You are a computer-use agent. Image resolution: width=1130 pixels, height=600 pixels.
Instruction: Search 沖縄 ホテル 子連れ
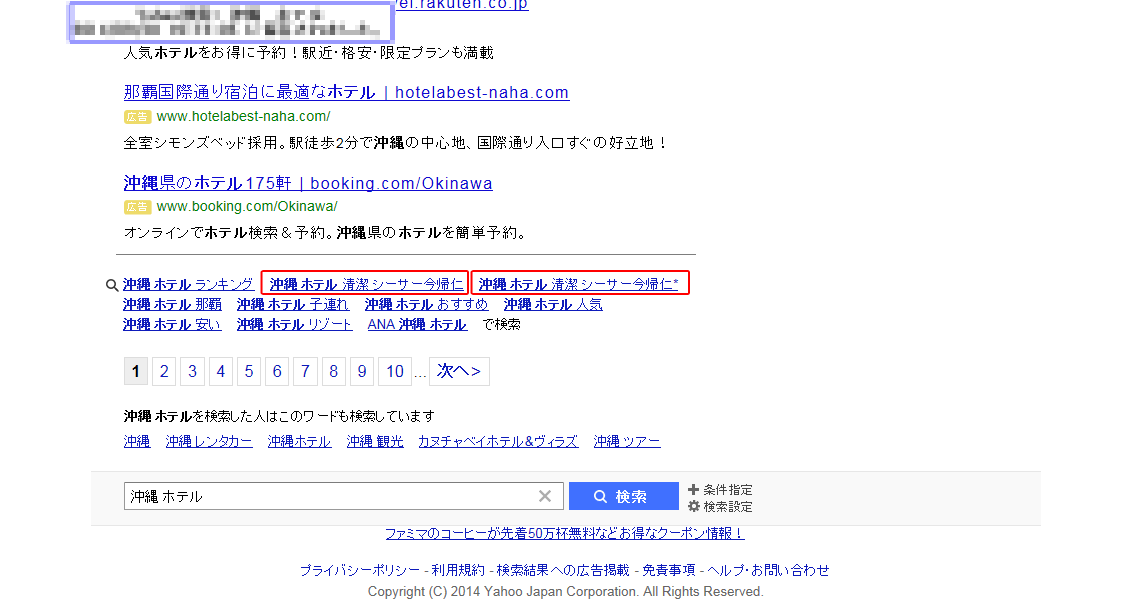293,305
